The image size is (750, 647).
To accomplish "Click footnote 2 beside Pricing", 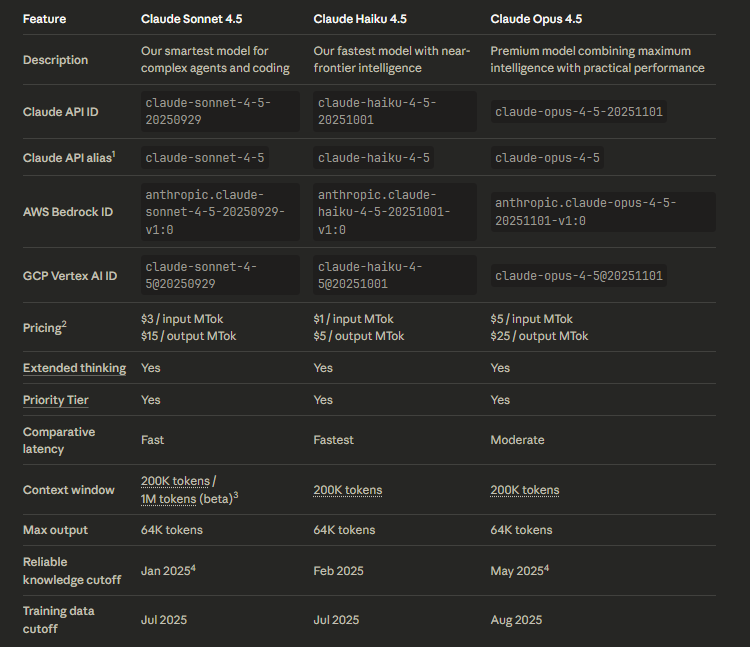I will coord(65,324).
